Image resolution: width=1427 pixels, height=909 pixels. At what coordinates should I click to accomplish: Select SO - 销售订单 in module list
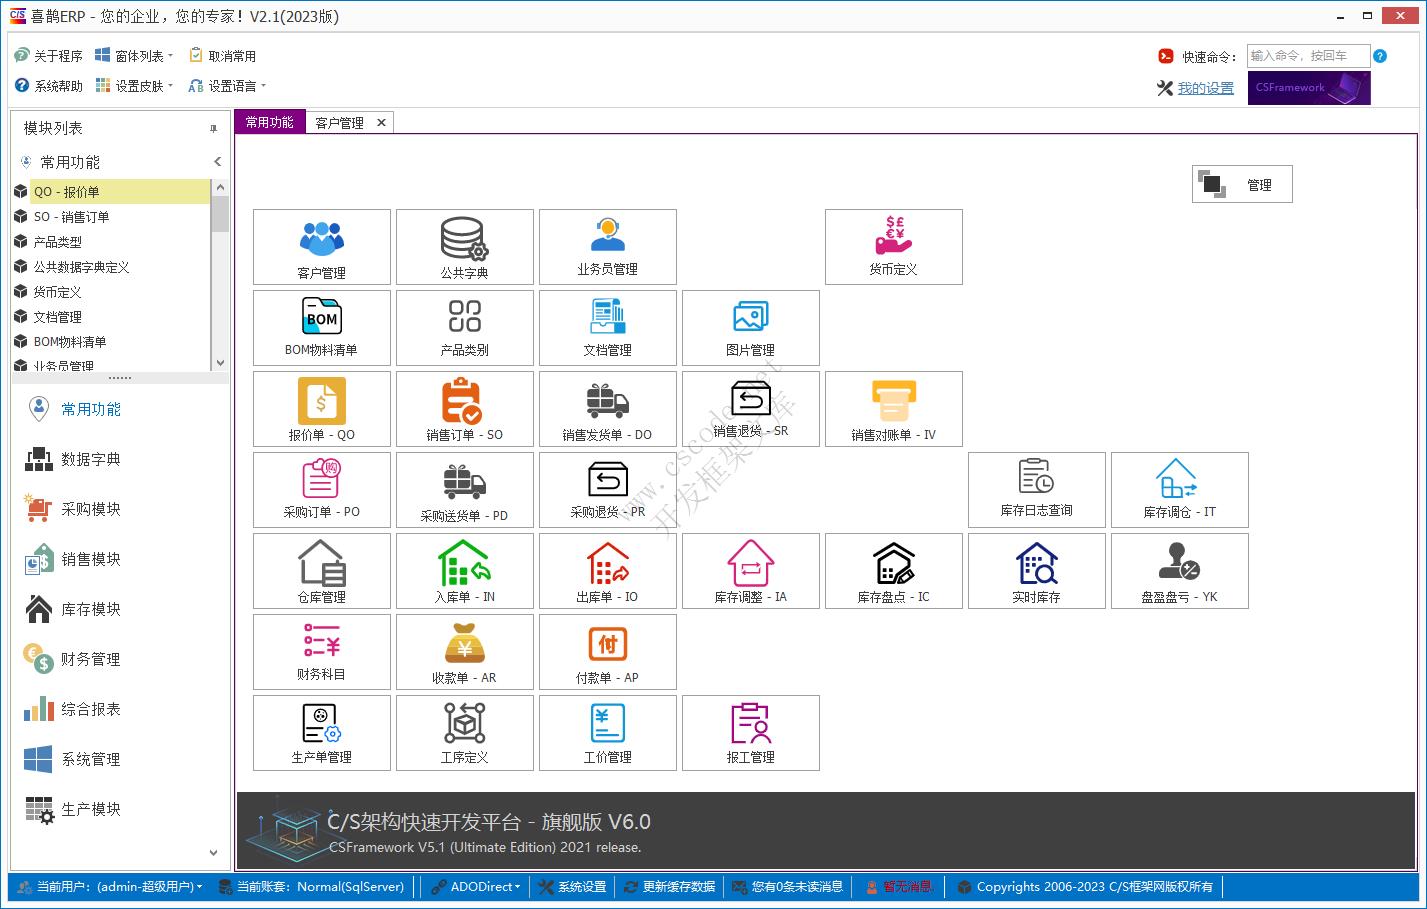tap(71, 217)
